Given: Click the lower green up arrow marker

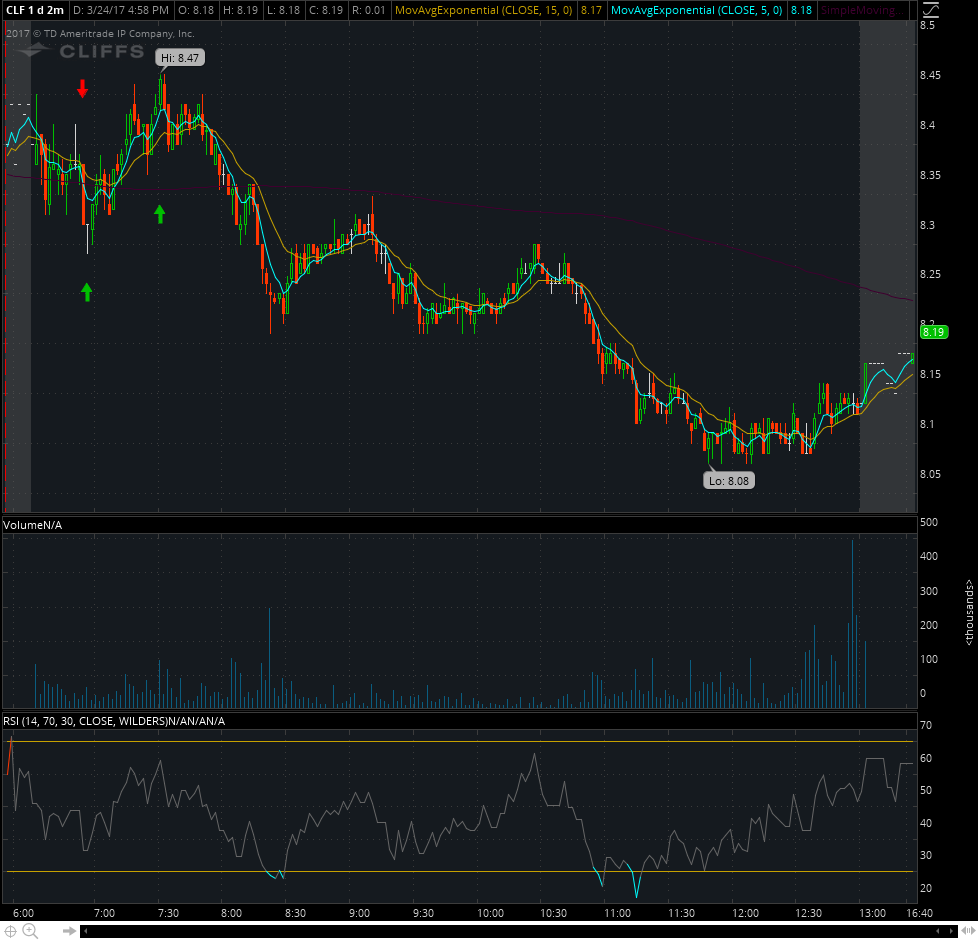Looking at the screenshot, I should pyautogui.click(x=87, y=291).
